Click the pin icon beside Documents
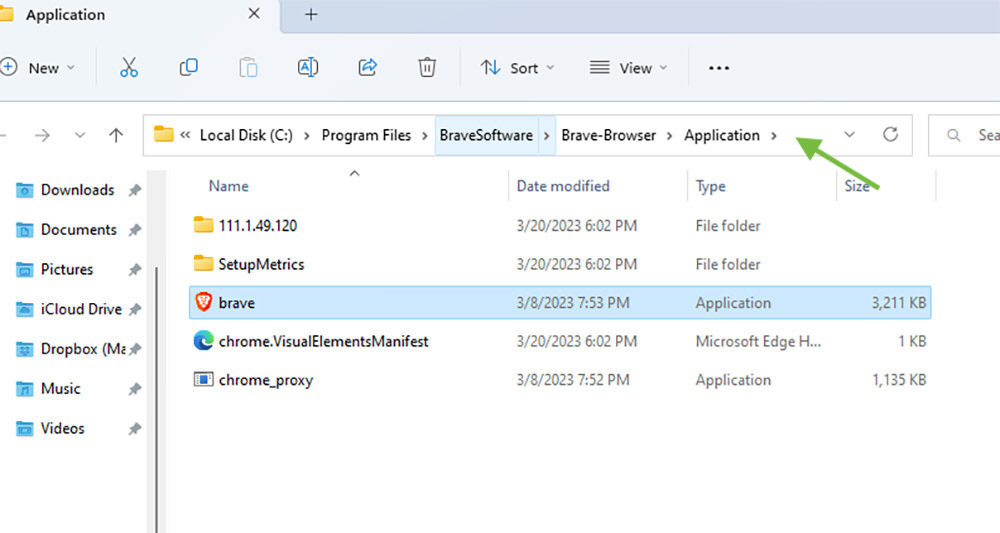 (x=135, y=230)
